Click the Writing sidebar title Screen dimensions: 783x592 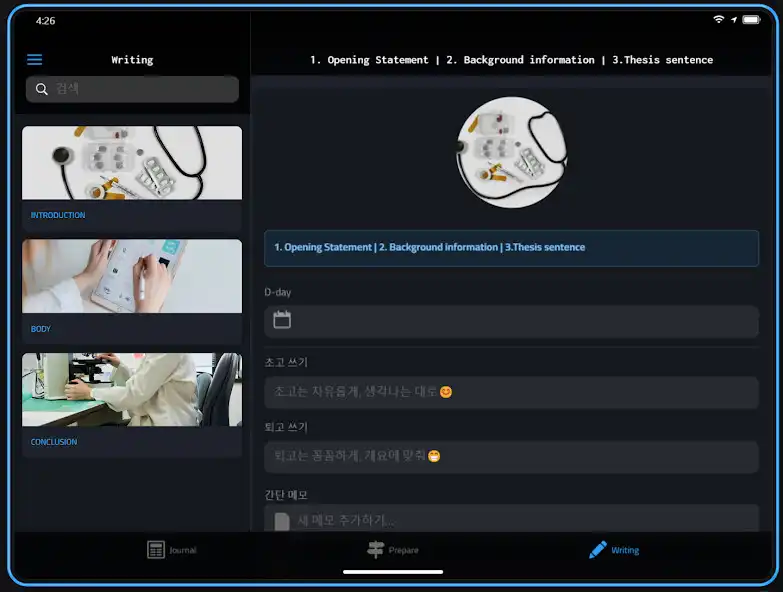point(132,60)
